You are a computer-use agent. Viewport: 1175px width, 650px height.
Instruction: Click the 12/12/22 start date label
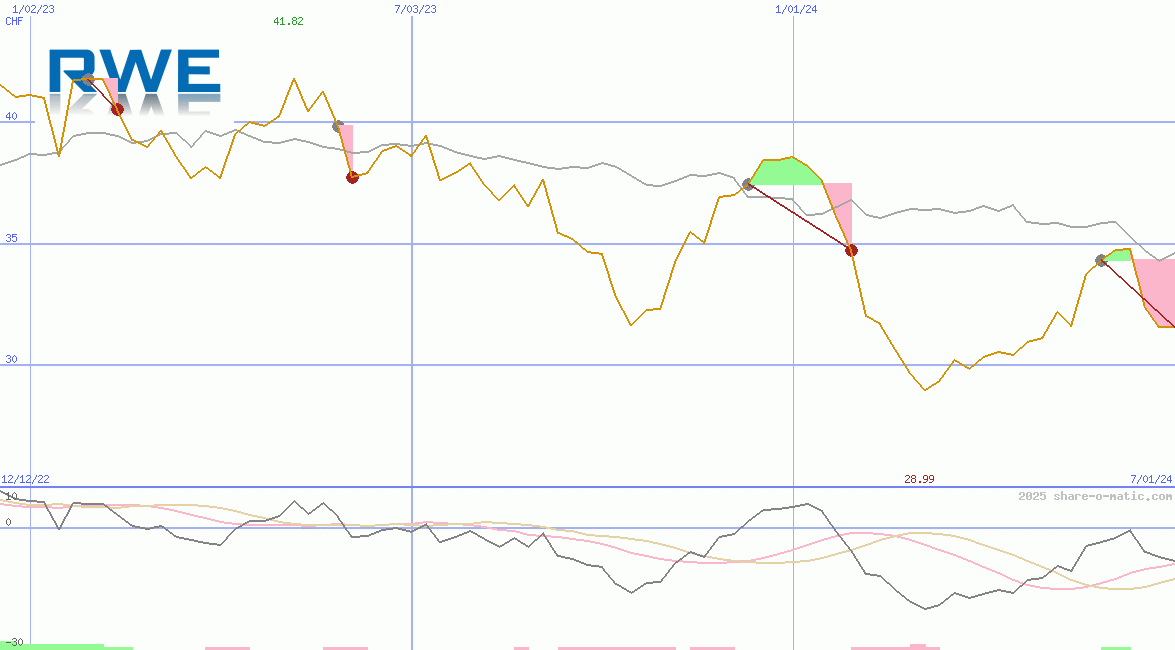(x=25, y=478)
